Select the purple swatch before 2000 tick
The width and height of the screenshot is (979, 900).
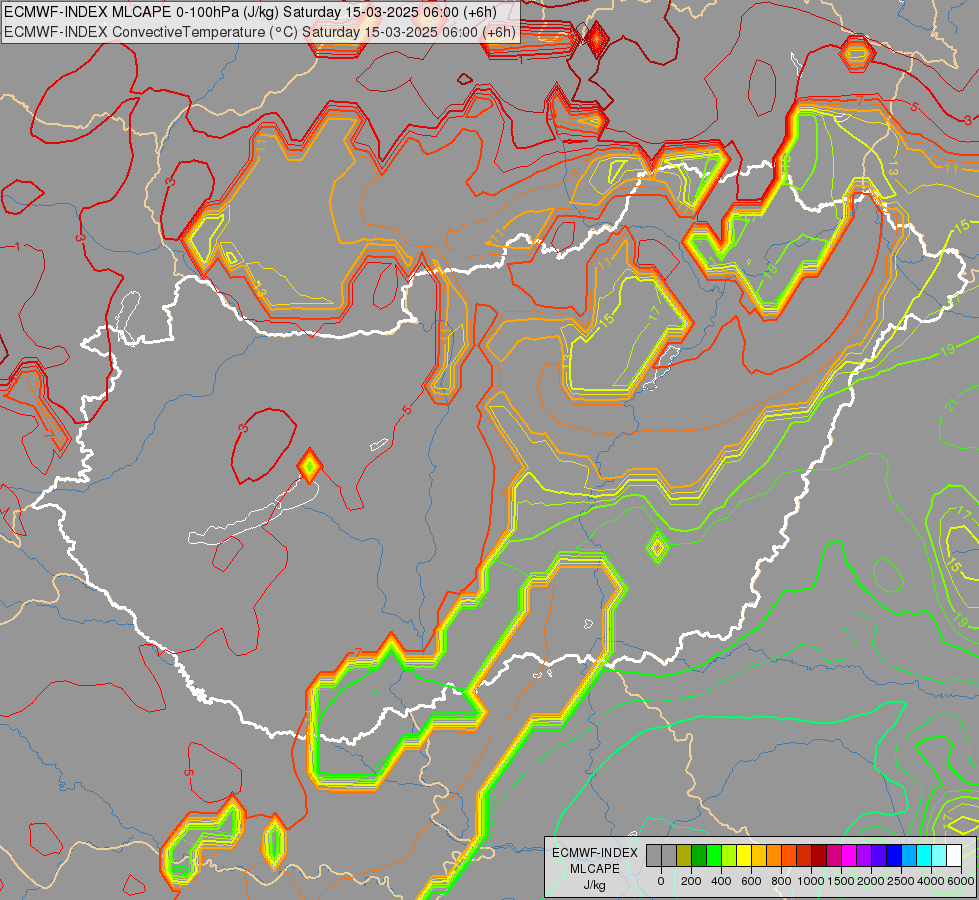(x=865, y=855)
